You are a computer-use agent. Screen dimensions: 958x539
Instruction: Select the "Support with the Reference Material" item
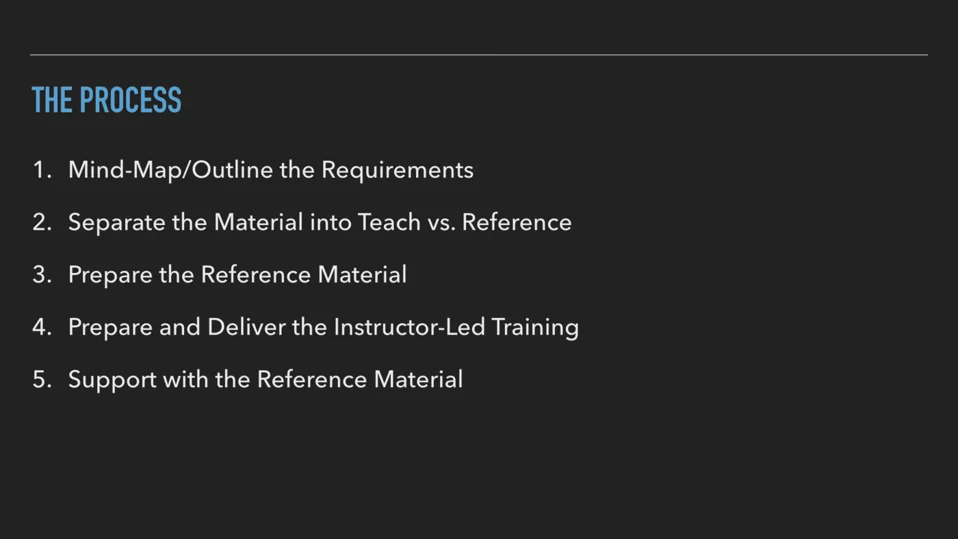[x=265, y=380]
